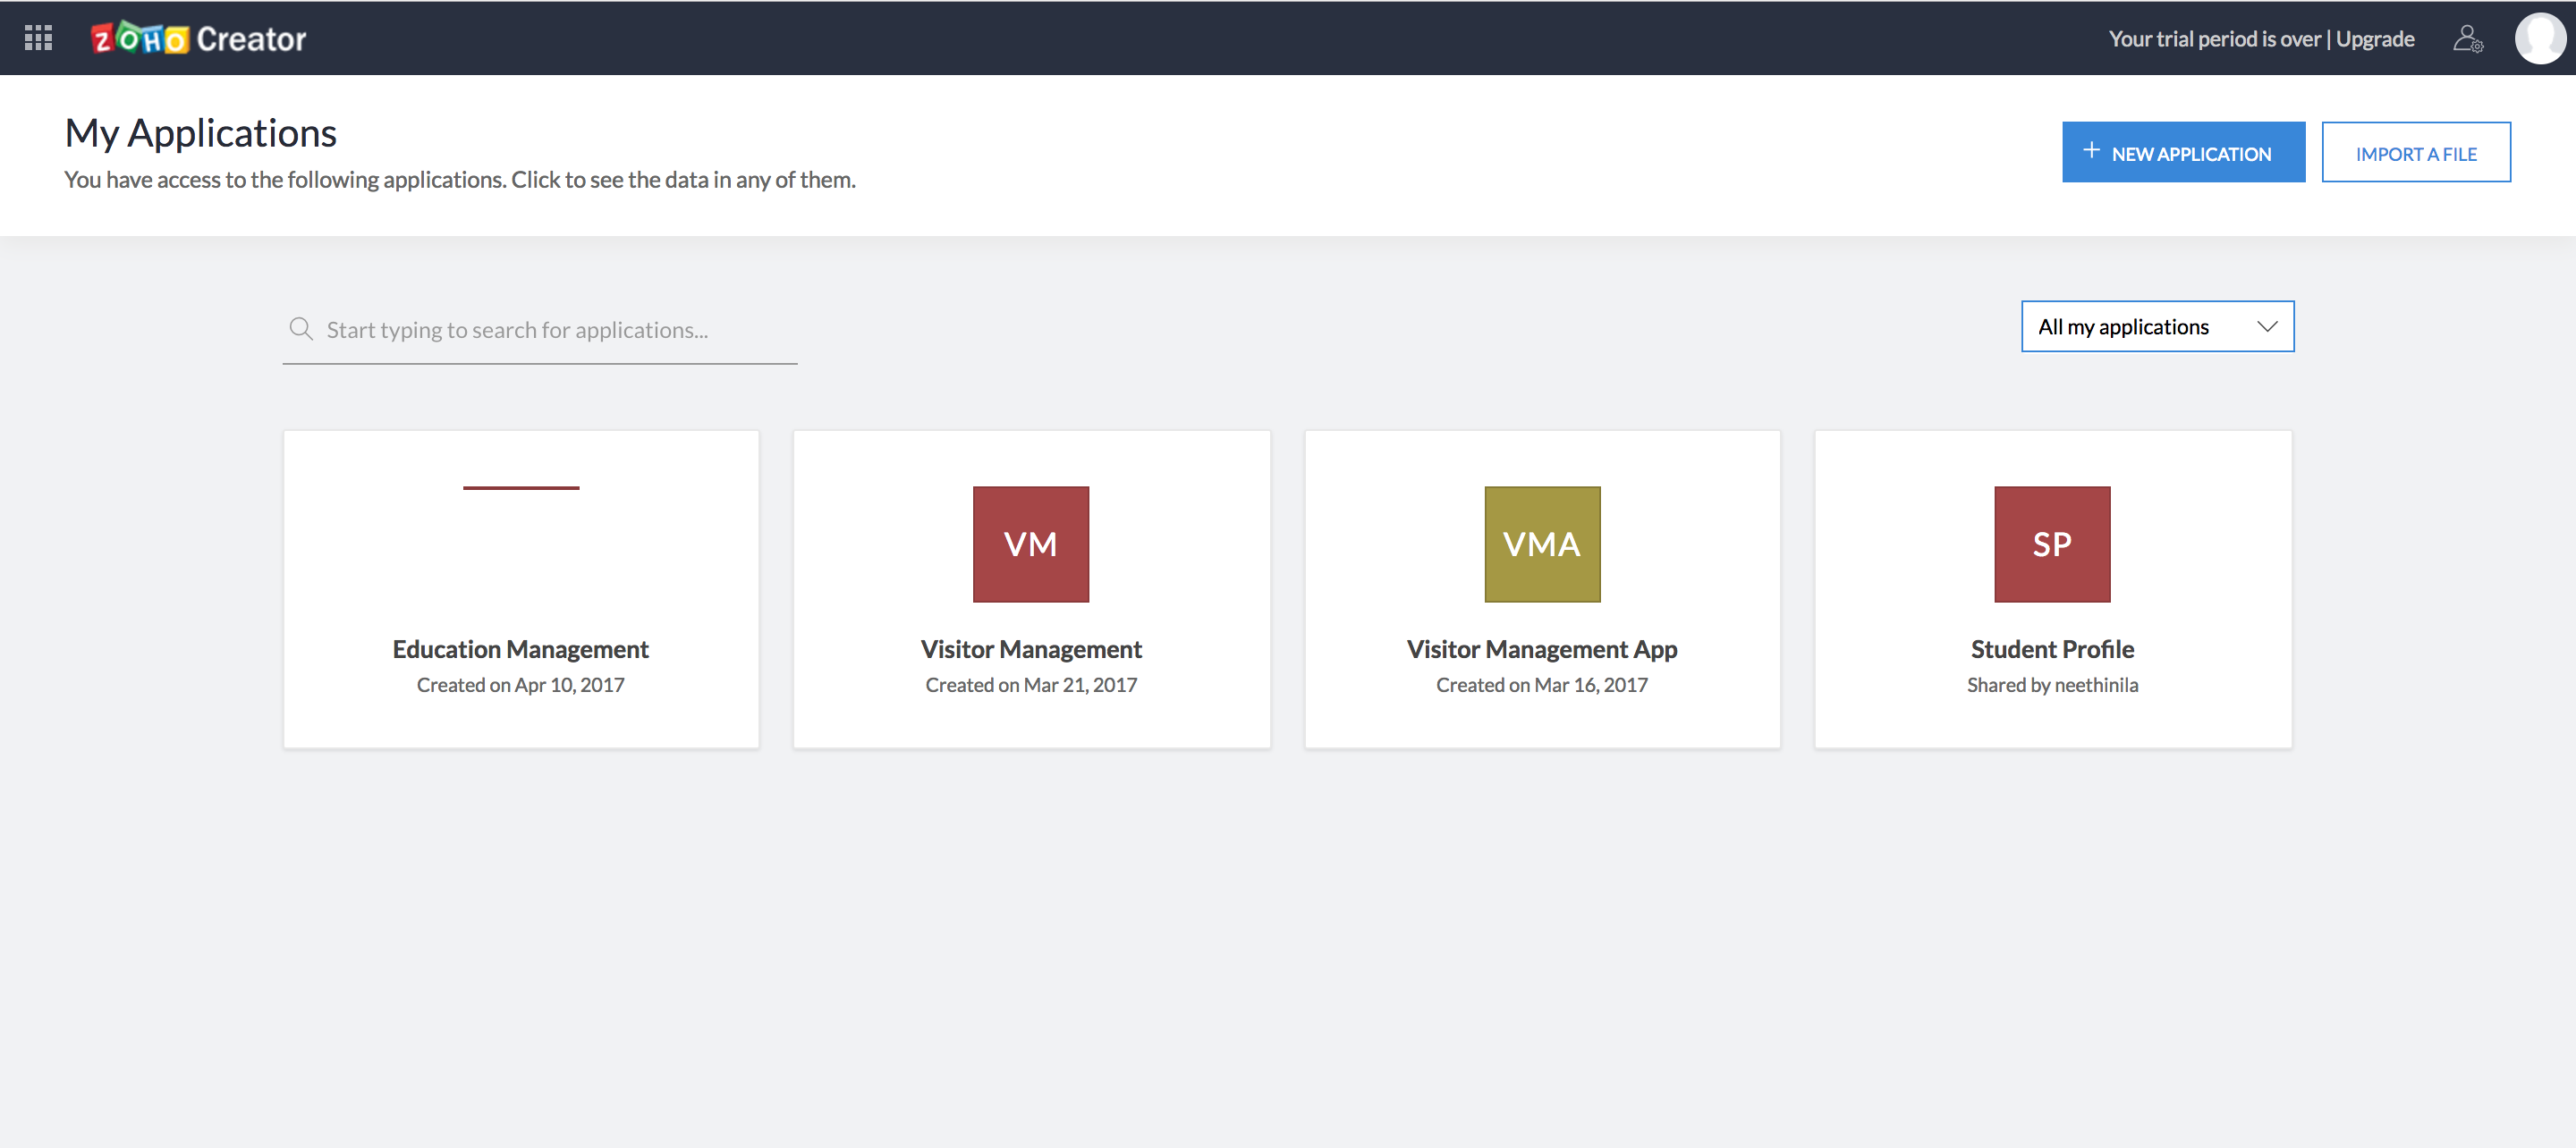
Task: Open the profile avatar menu
Action: point(2540,38)
